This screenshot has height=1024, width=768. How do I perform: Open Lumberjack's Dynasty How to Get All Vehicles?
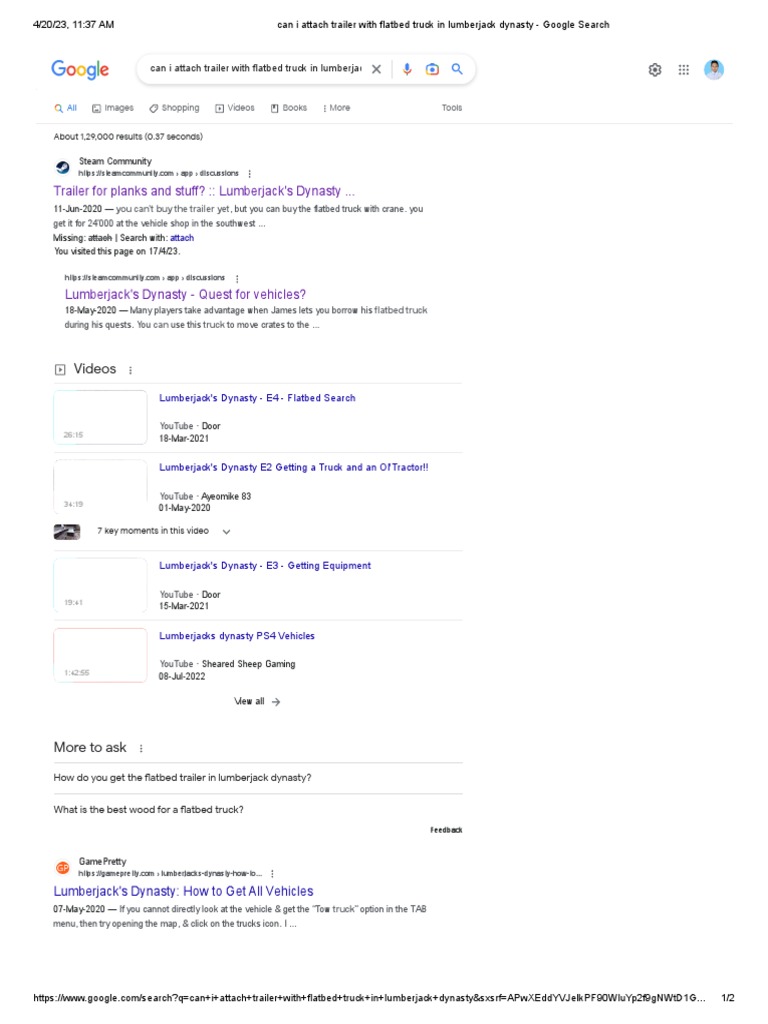click(184, 891)
